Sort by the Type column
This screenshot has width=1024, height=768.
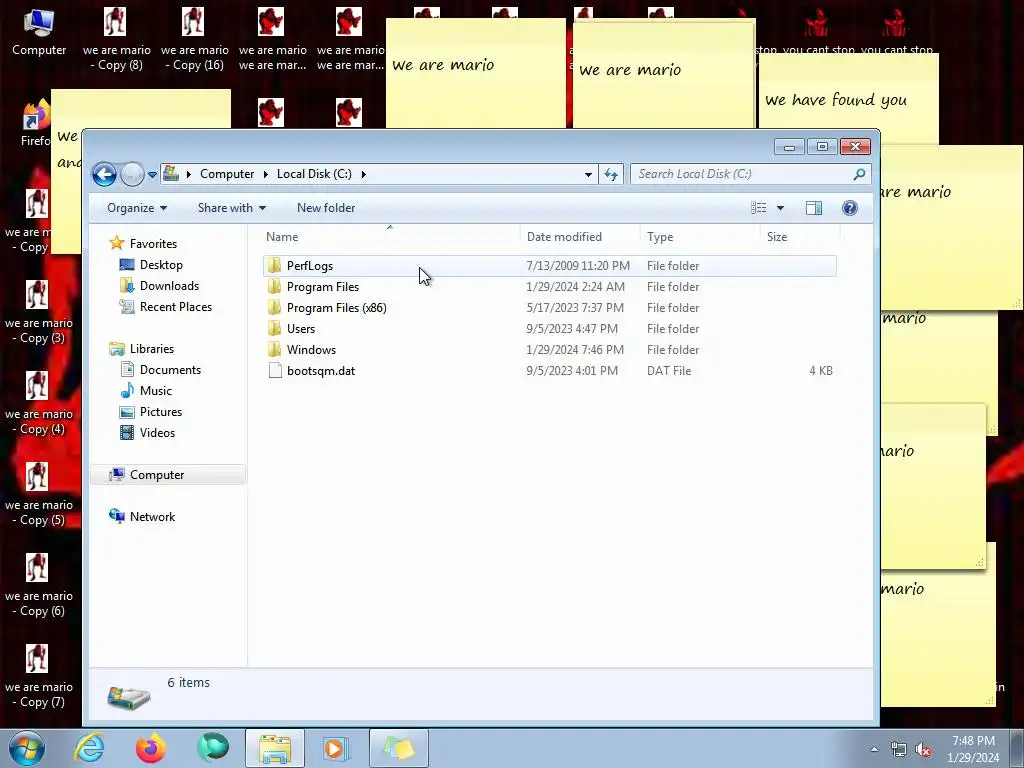(x=700, y=237)
